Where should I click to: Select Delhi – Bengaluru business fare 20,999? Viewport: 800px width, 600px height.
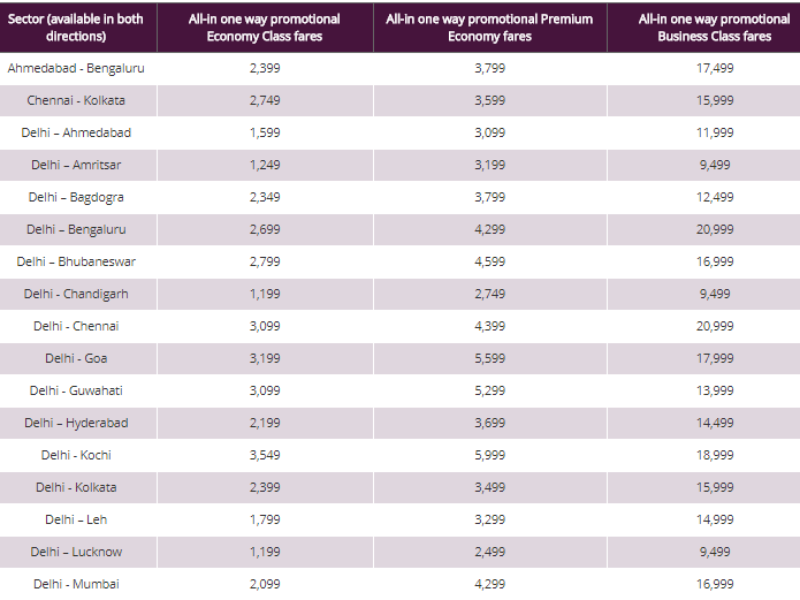pyautogui.click(x=715, y=230)
